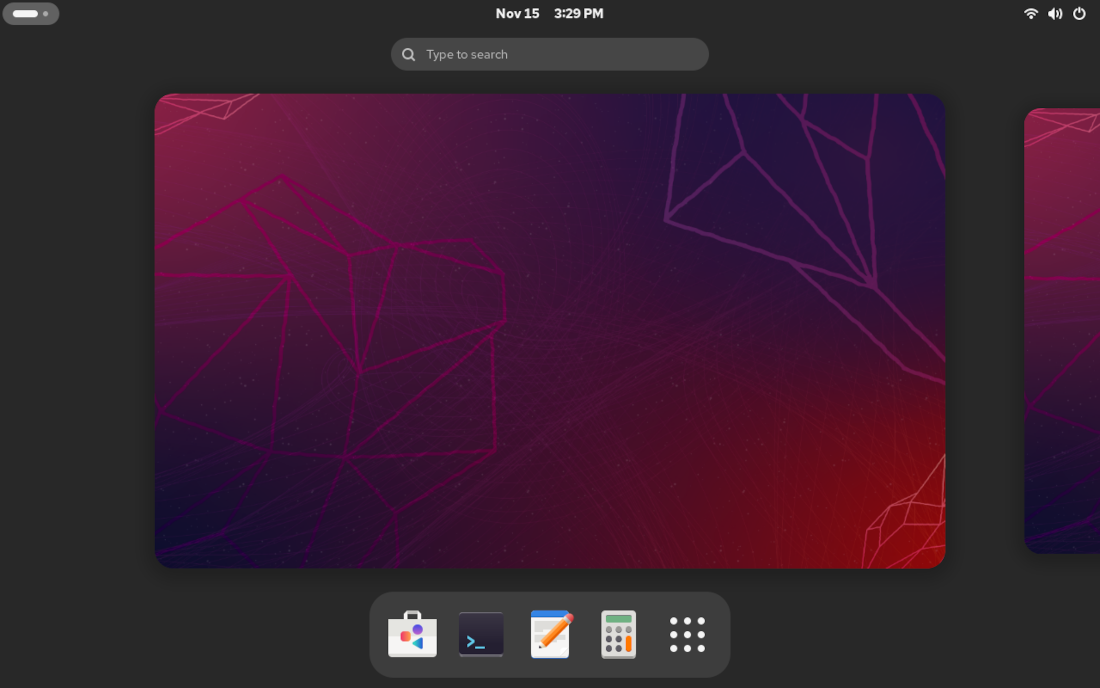Open the Show Applications grid
This screenshot has height=688, width=1100.
tap(688, 634)
